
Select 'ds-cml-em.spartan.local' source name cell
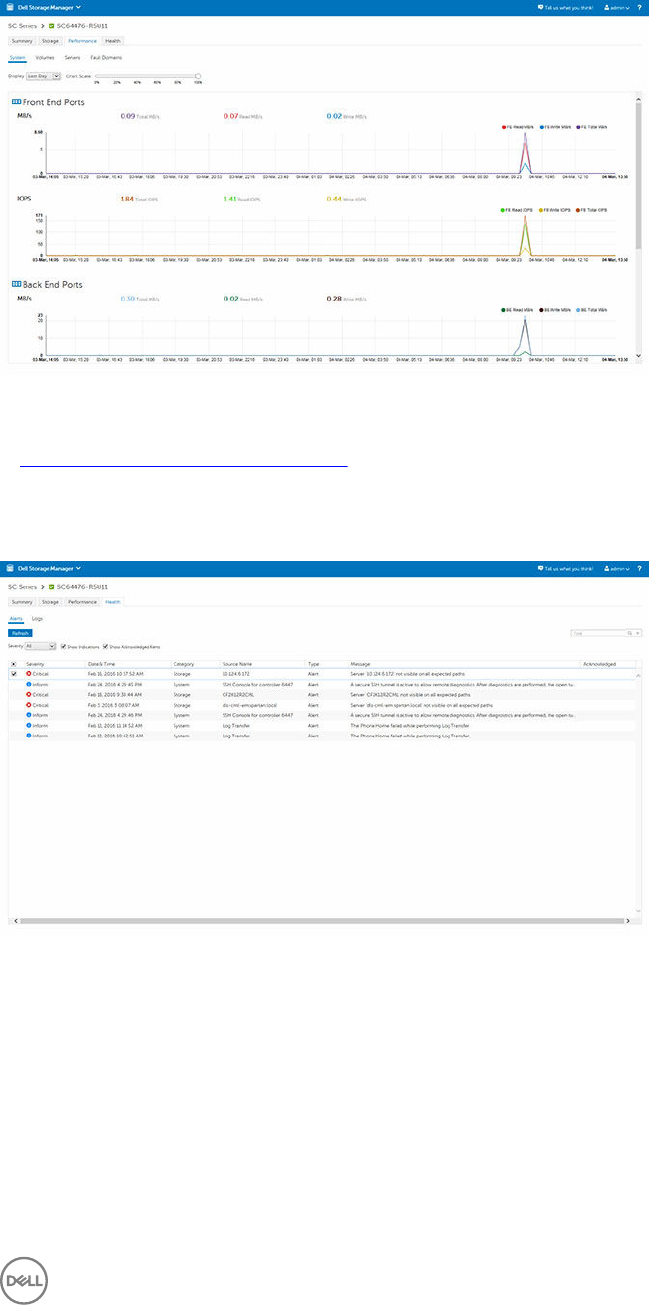tap(249, 704)
